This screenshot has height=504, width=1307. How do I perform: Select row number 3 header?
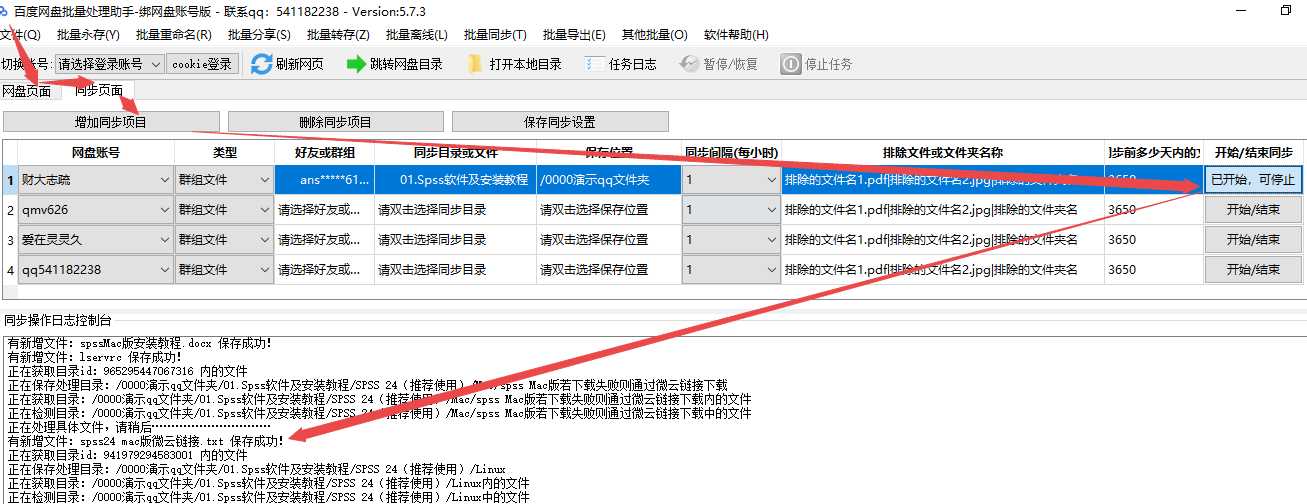(x=10, y=240)
